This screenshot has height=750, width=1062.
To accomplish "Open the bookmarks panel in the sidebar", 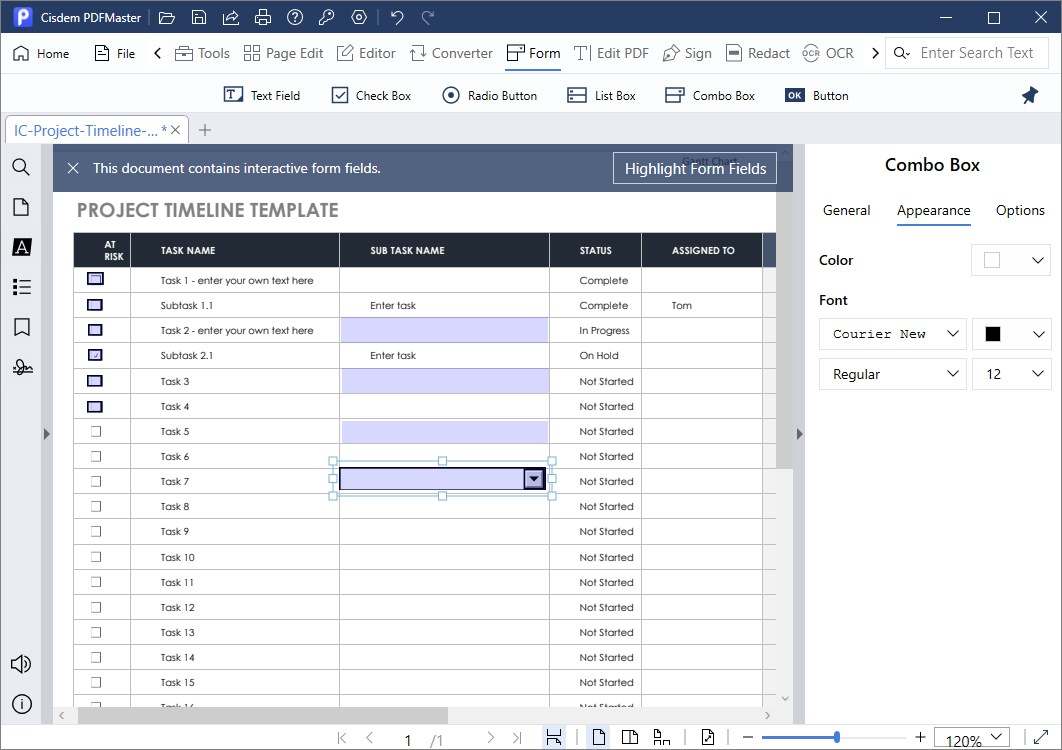I will pyautogui.click(x=21, y=327).
